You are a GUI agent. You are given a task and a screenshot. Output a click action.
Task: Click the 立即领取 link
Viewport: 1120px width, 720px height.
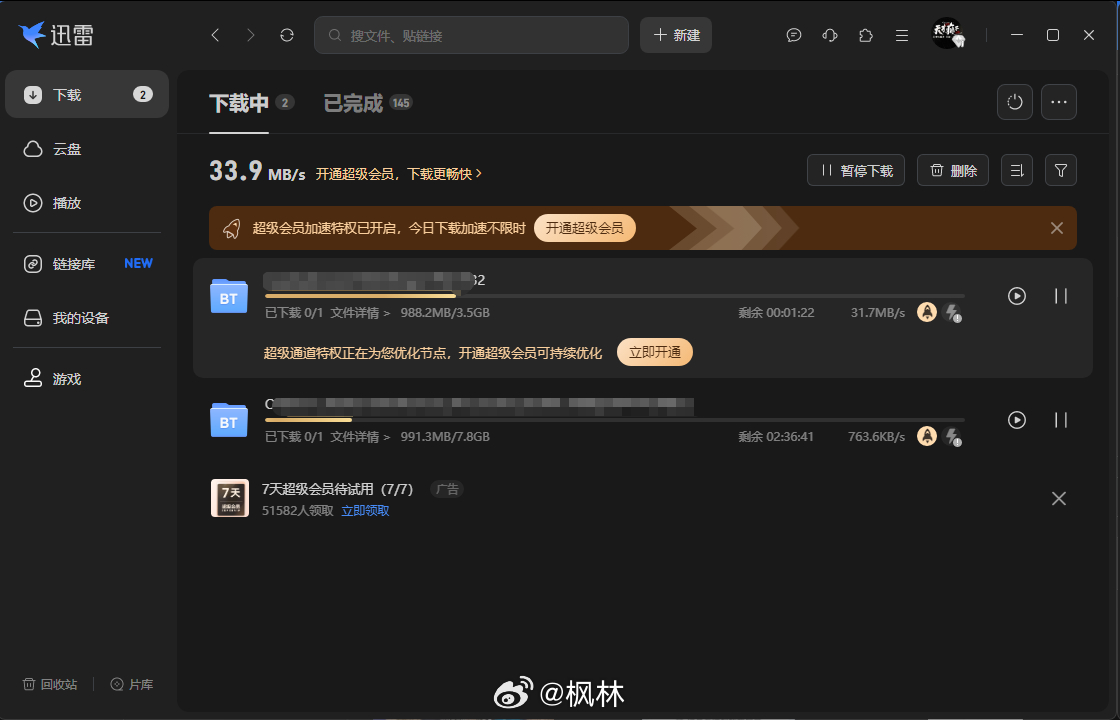[365, 511]
